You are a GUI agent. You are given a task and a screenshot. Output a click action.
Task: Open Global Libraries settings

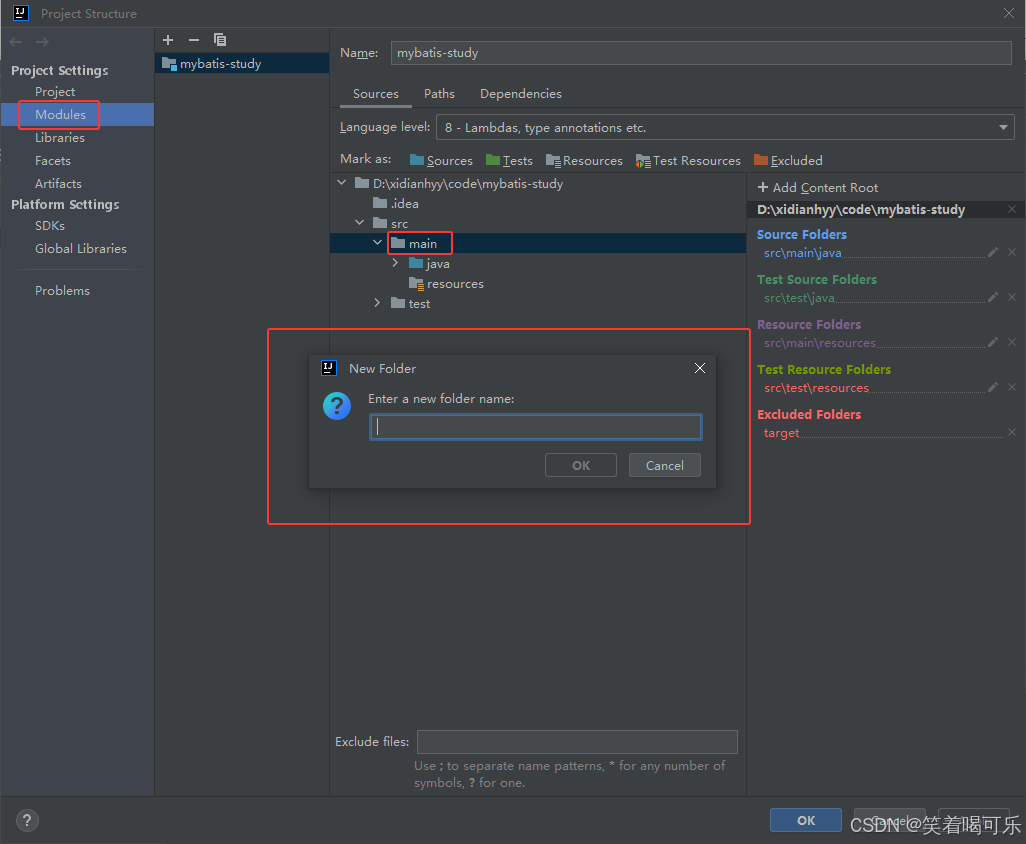80,249
